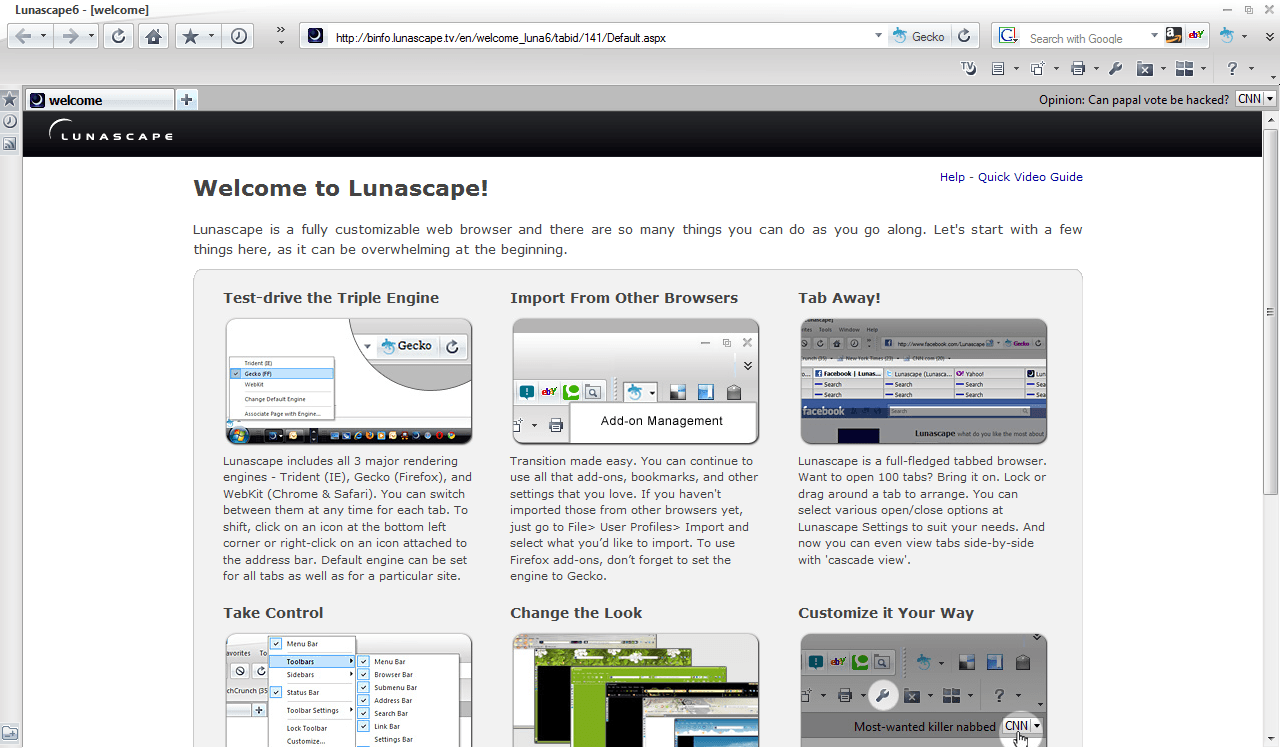This screenshot has height=748, width=1280.
Task: Open the print options dropdown arrow
Action: point(1096,69)
